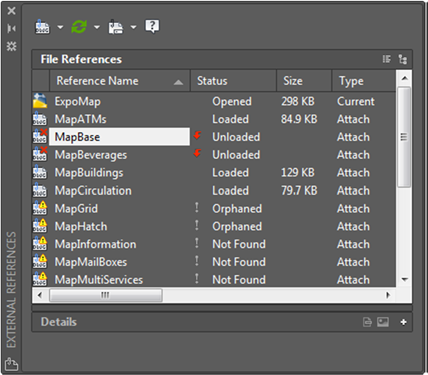Viewport: 428px width, 375px height.
Task: Click the Attach DWG icon in toolbar
Action: pyautogui.click(x=43, y=27)
